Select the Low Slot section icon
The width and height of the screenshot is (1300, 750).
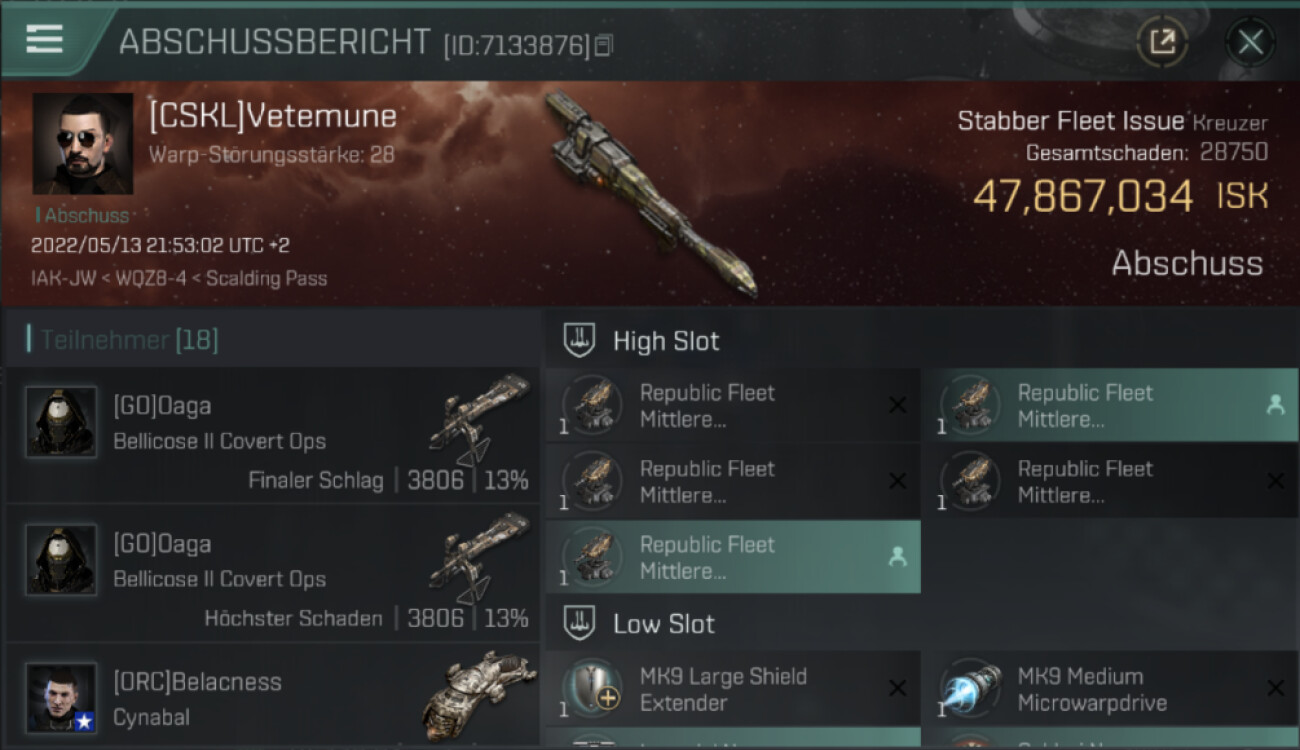click(580, 624)
